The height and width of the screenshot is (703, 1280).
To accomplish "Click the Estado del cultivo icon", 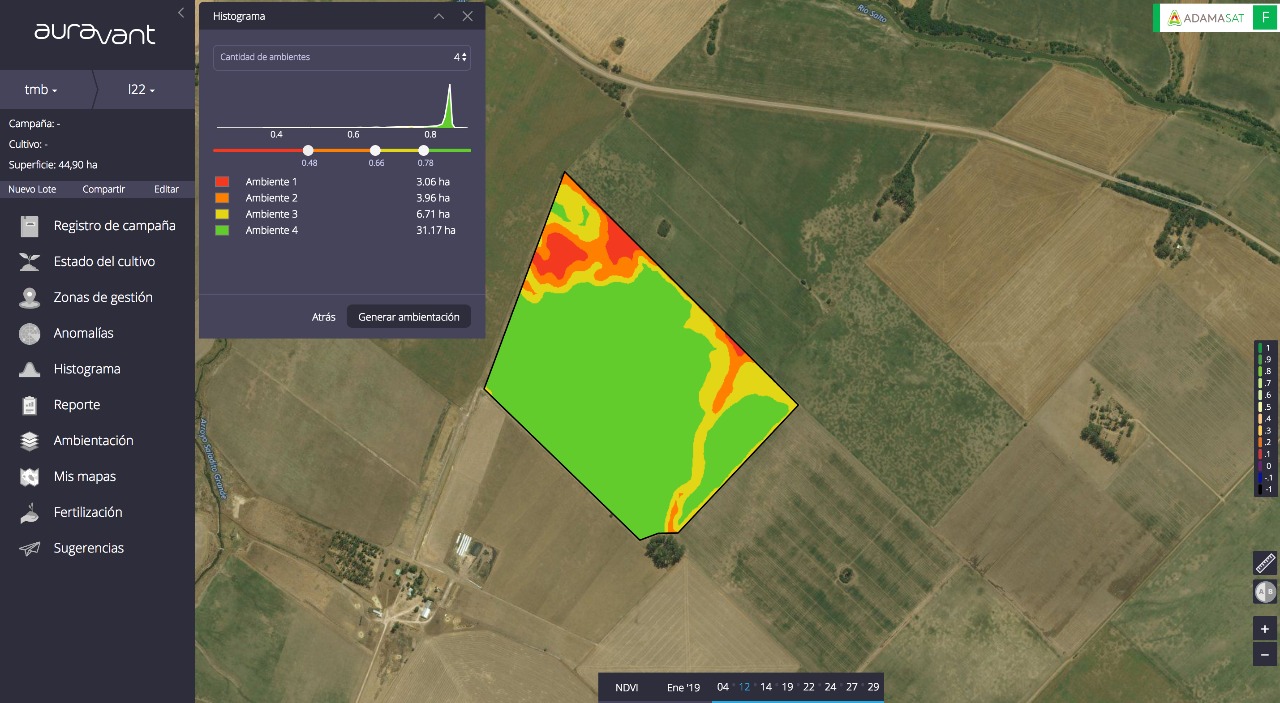I will click(30, 262).
